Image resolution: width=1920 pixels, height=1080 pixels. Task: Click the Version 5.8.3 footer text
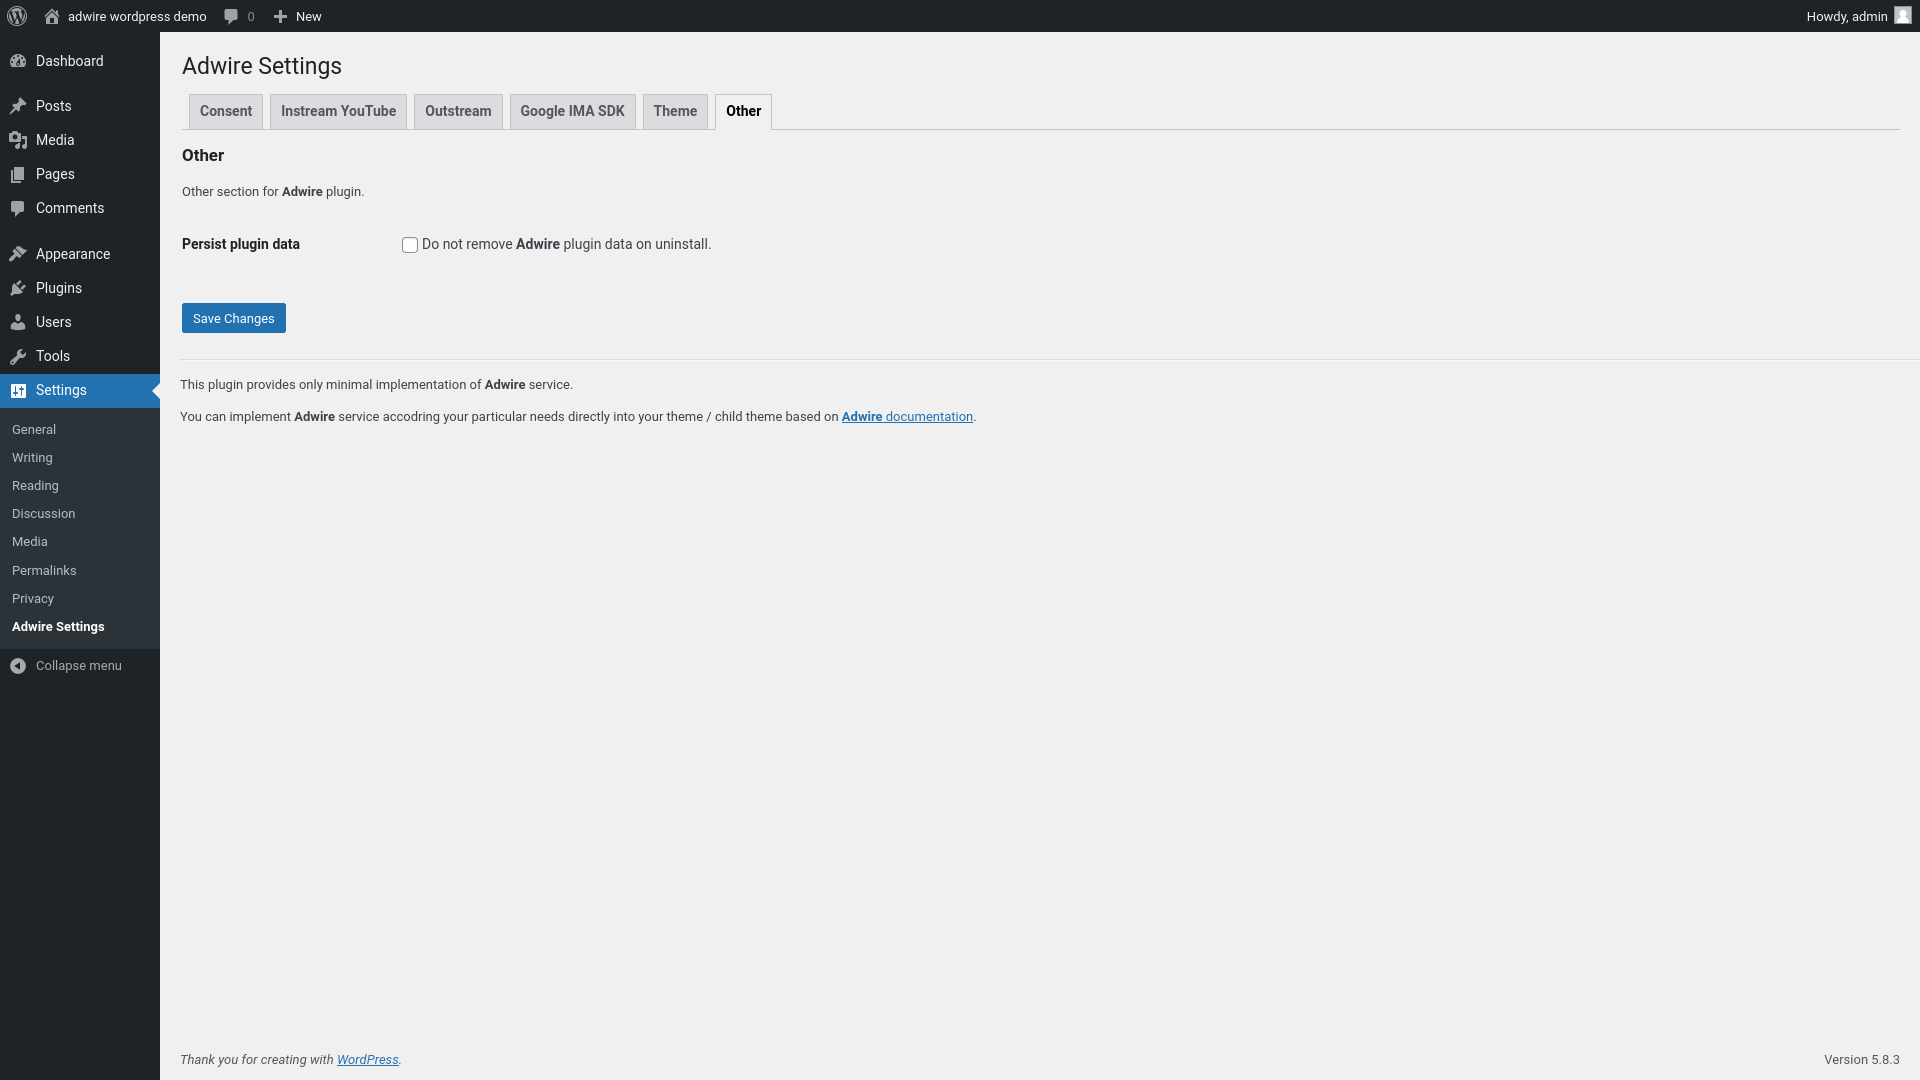[x=1861, y=1060]
